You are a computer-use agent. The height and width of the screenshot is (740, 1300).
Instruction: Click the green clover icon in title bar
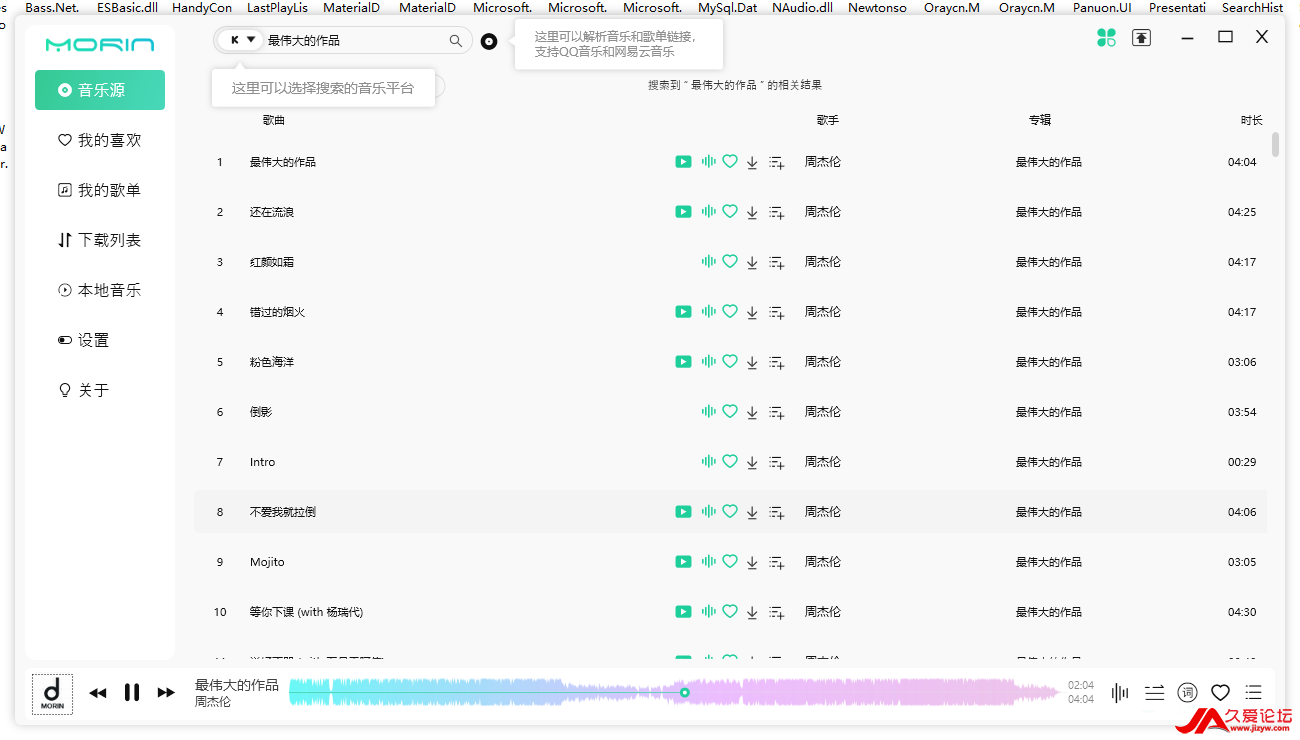(1106, 38)
